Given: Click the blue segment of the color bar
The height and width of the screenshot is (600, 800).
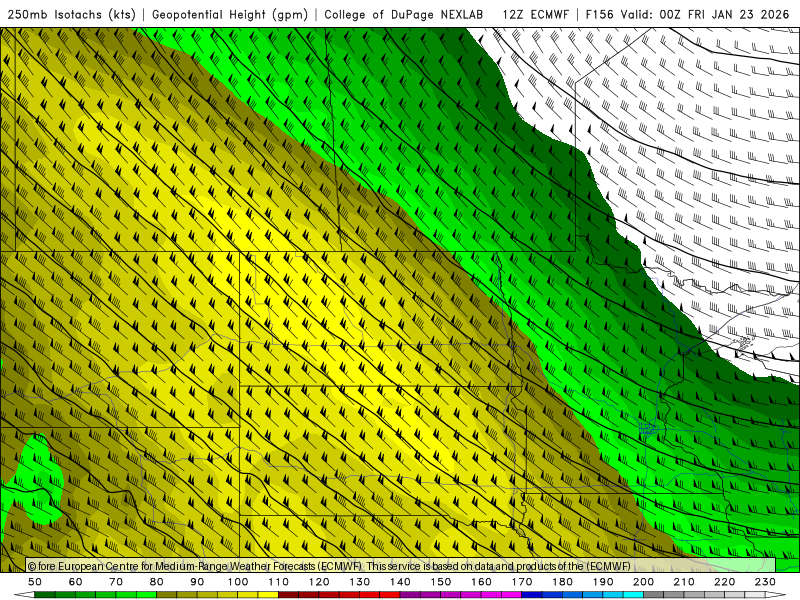Looking at the screenshot, I should tap(583, 595).
